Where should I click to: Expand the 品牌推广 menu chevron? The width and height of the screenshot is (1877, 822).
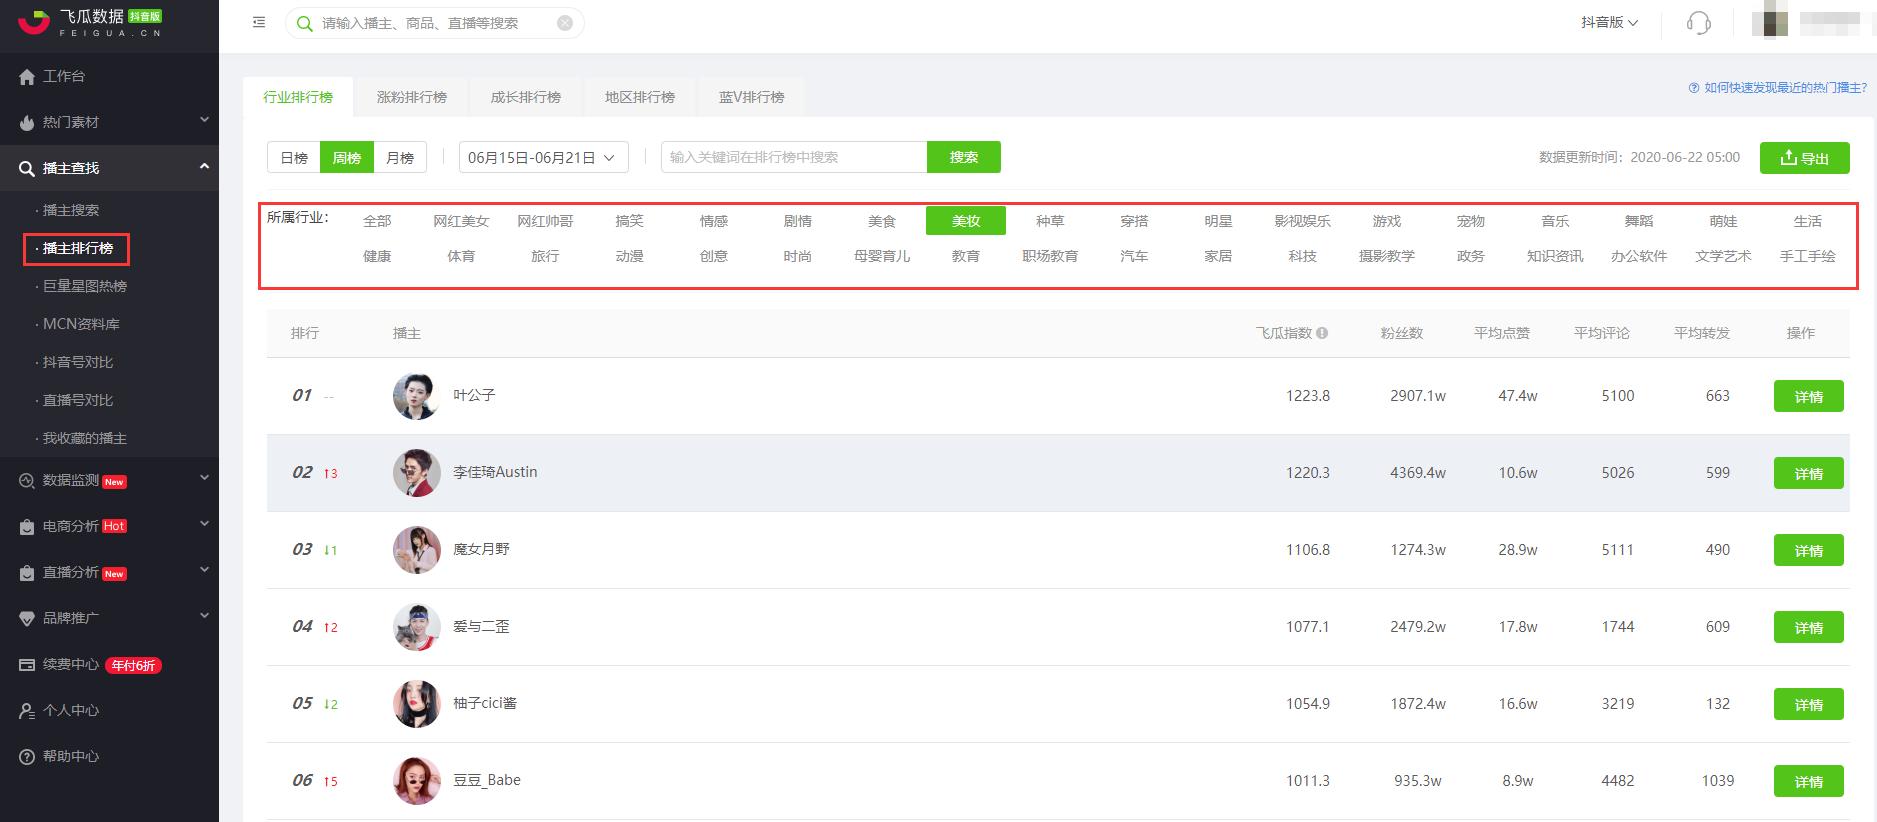[x=204, y=616]
